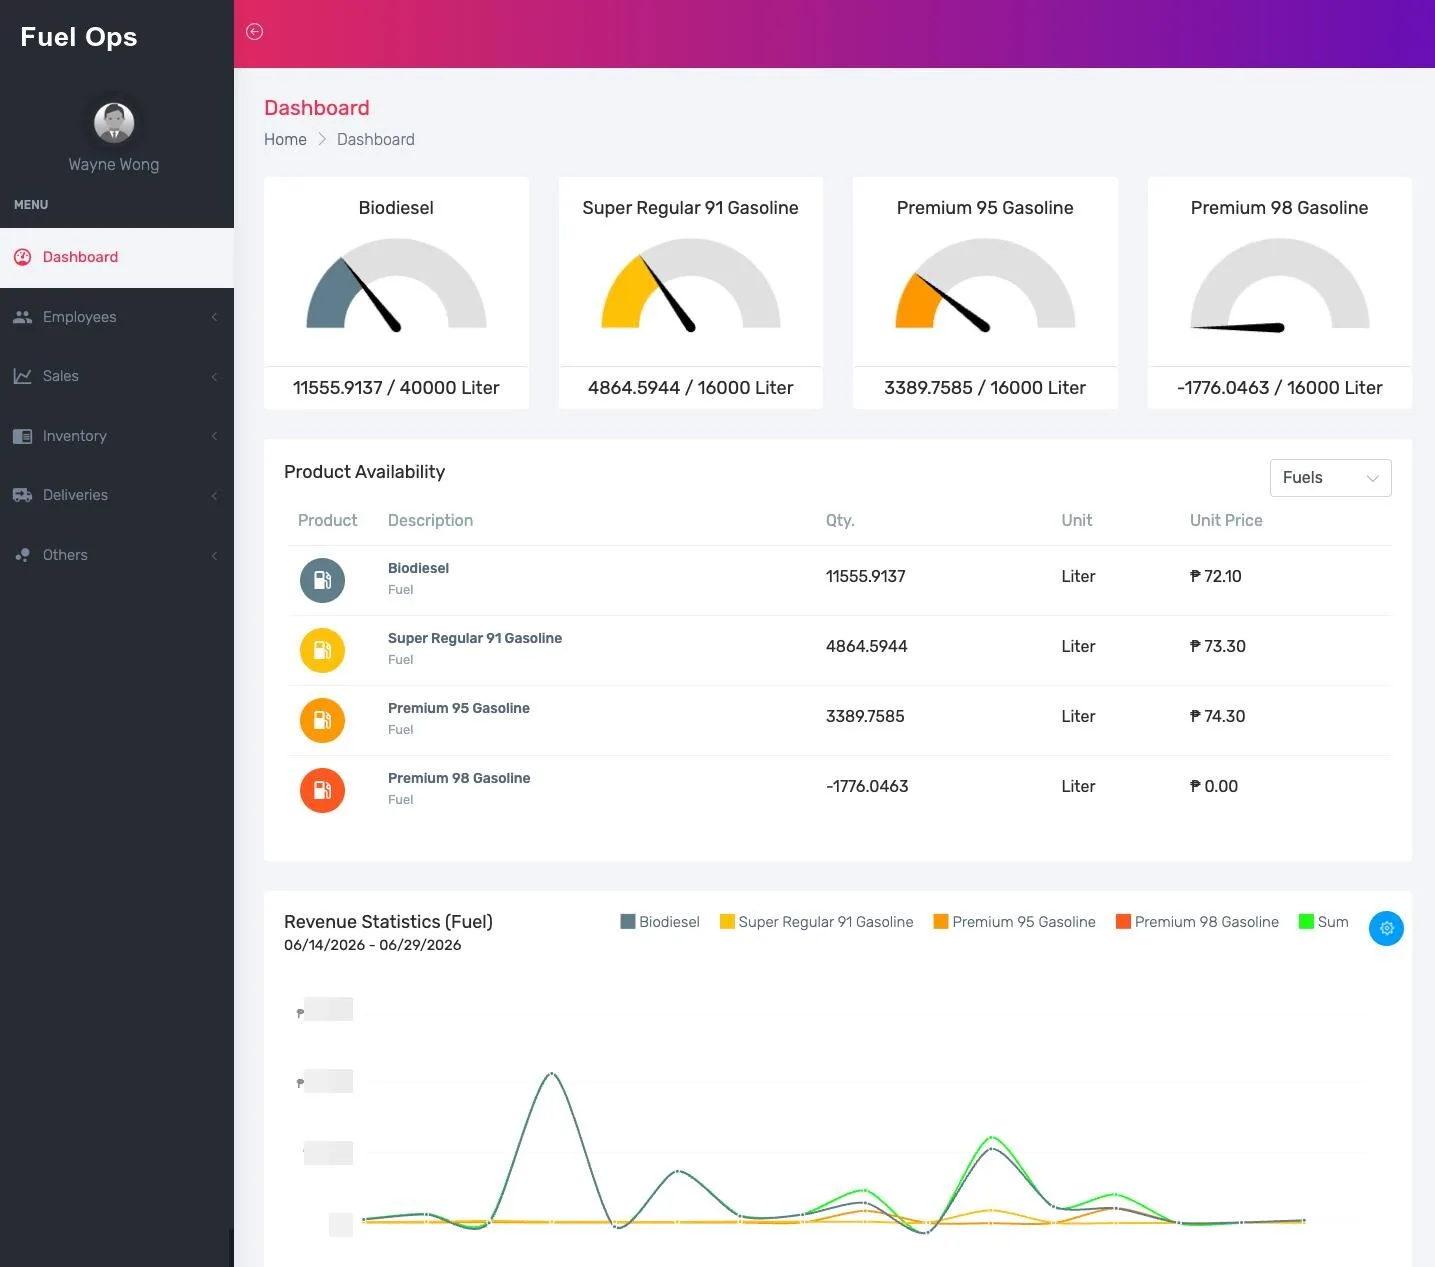Click Premium 98 Gasoline name in table
This screenshot has width=1435, height=1267.
pyautogui.click(x=459, y=778)
